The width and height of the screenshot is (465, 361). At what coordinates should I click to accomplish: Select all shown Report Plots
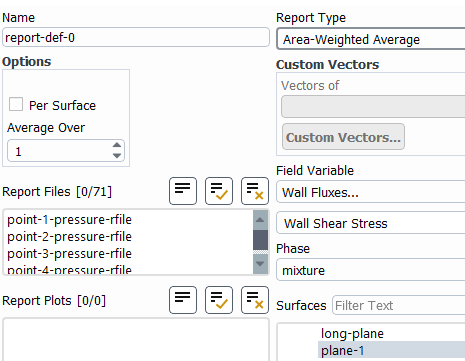[219, 300]
